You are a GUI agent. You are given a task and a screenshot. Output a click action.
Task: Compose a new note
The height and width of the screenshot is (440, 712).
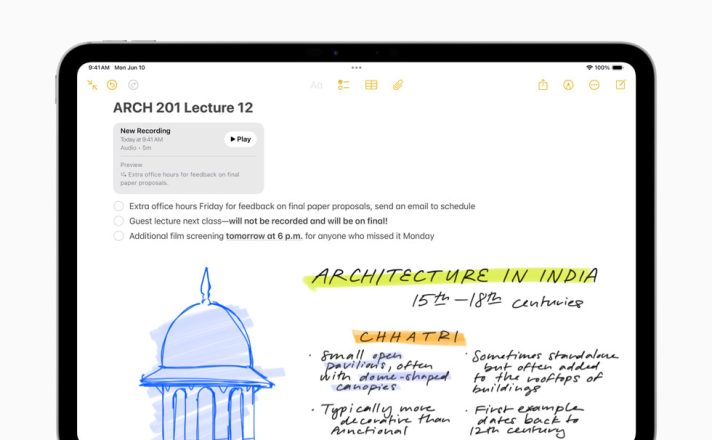pyautogui.click(x=620, y=84)
